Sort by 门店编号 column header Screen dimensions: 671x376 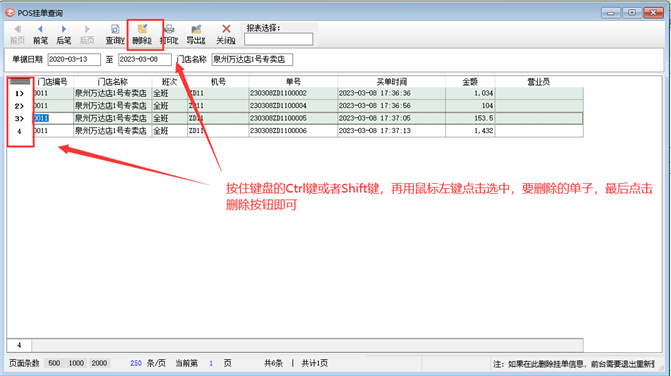coord(53,82)
